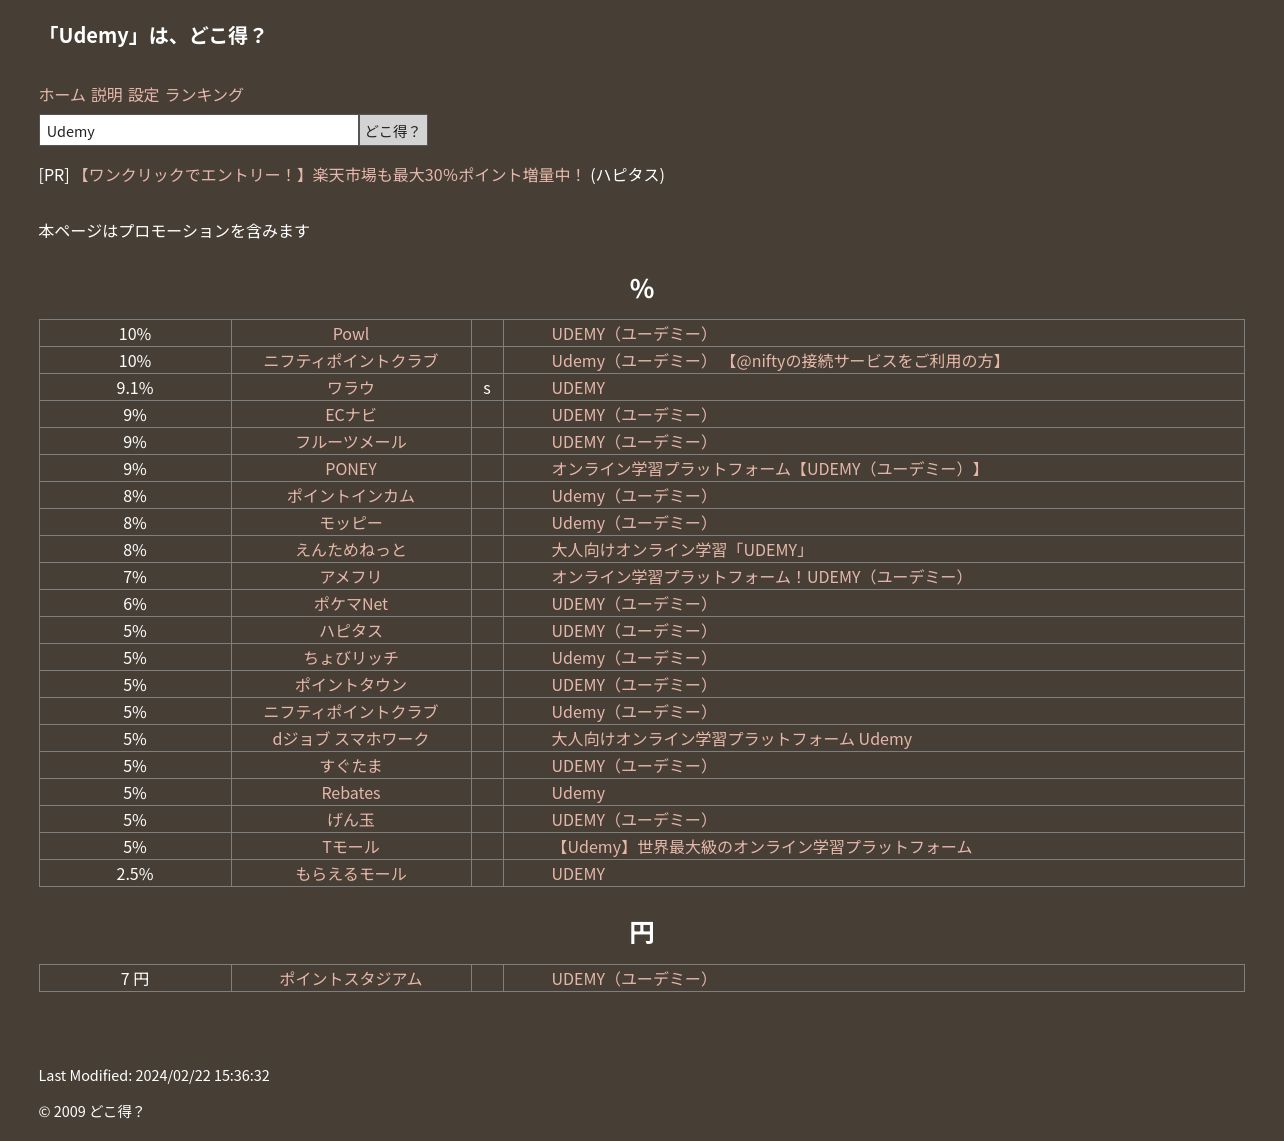The image size is (1284, 1141).
Task: Open the Tモール site link
Action: (351, 846)
